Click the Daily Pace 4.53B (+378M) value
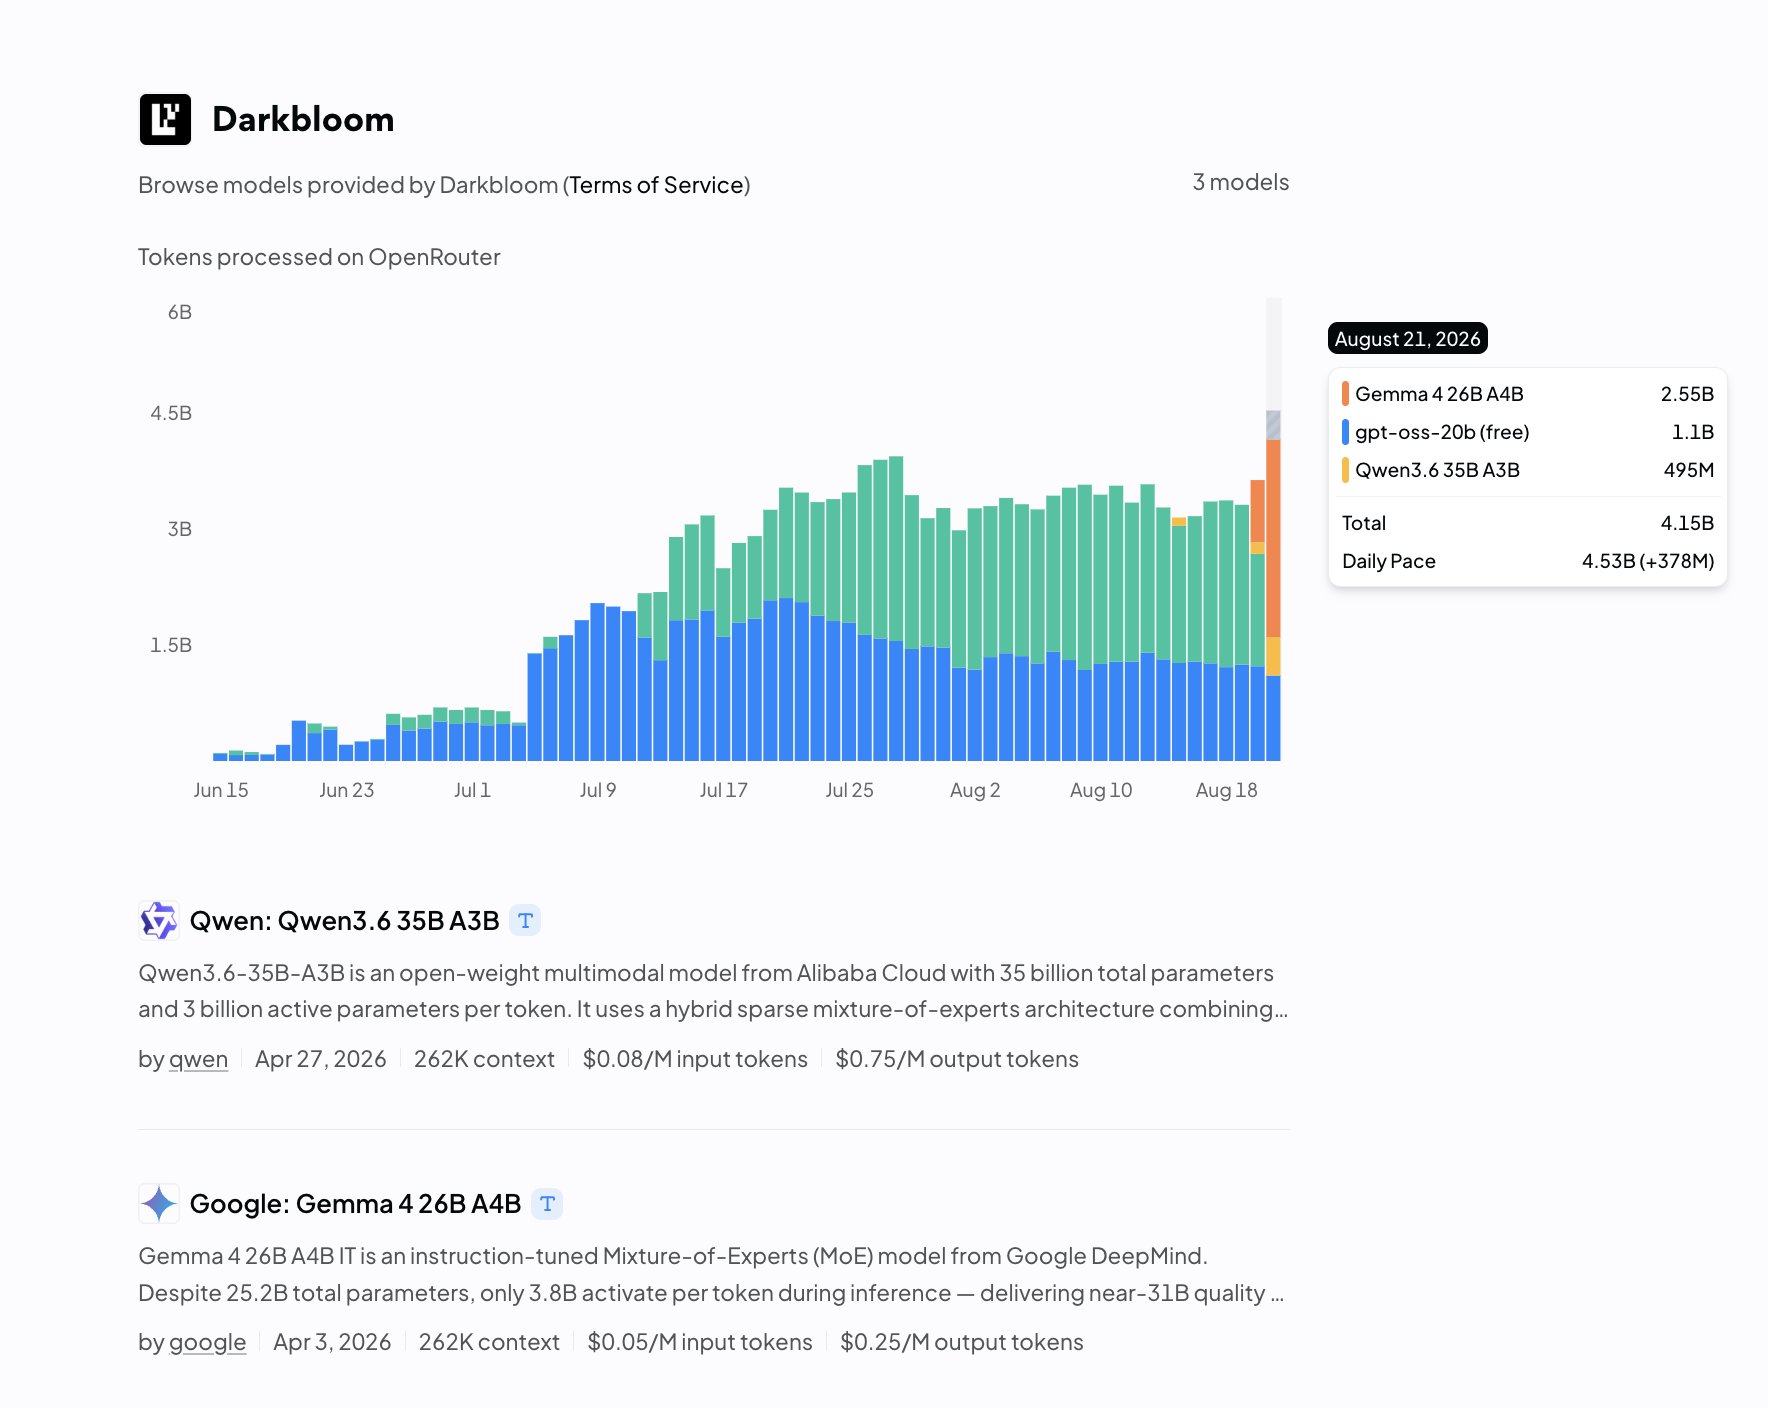The image size is (1768, 1408). [x=1647, y=561]
